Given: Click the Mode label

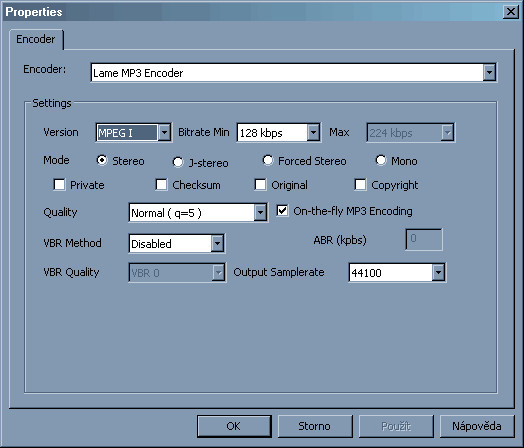Looking at the screenshot, I should tap(56, 160).
